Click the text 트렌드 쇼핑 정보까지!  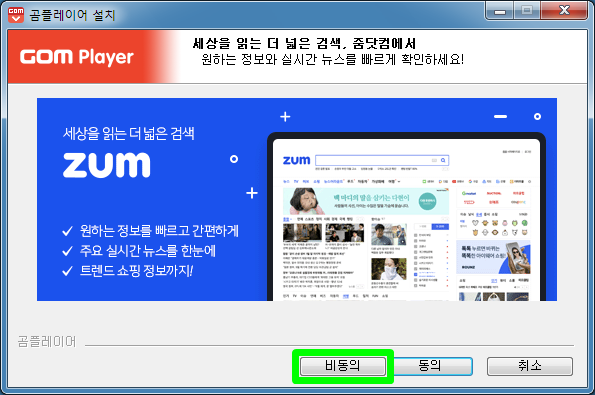pos(136,271)
